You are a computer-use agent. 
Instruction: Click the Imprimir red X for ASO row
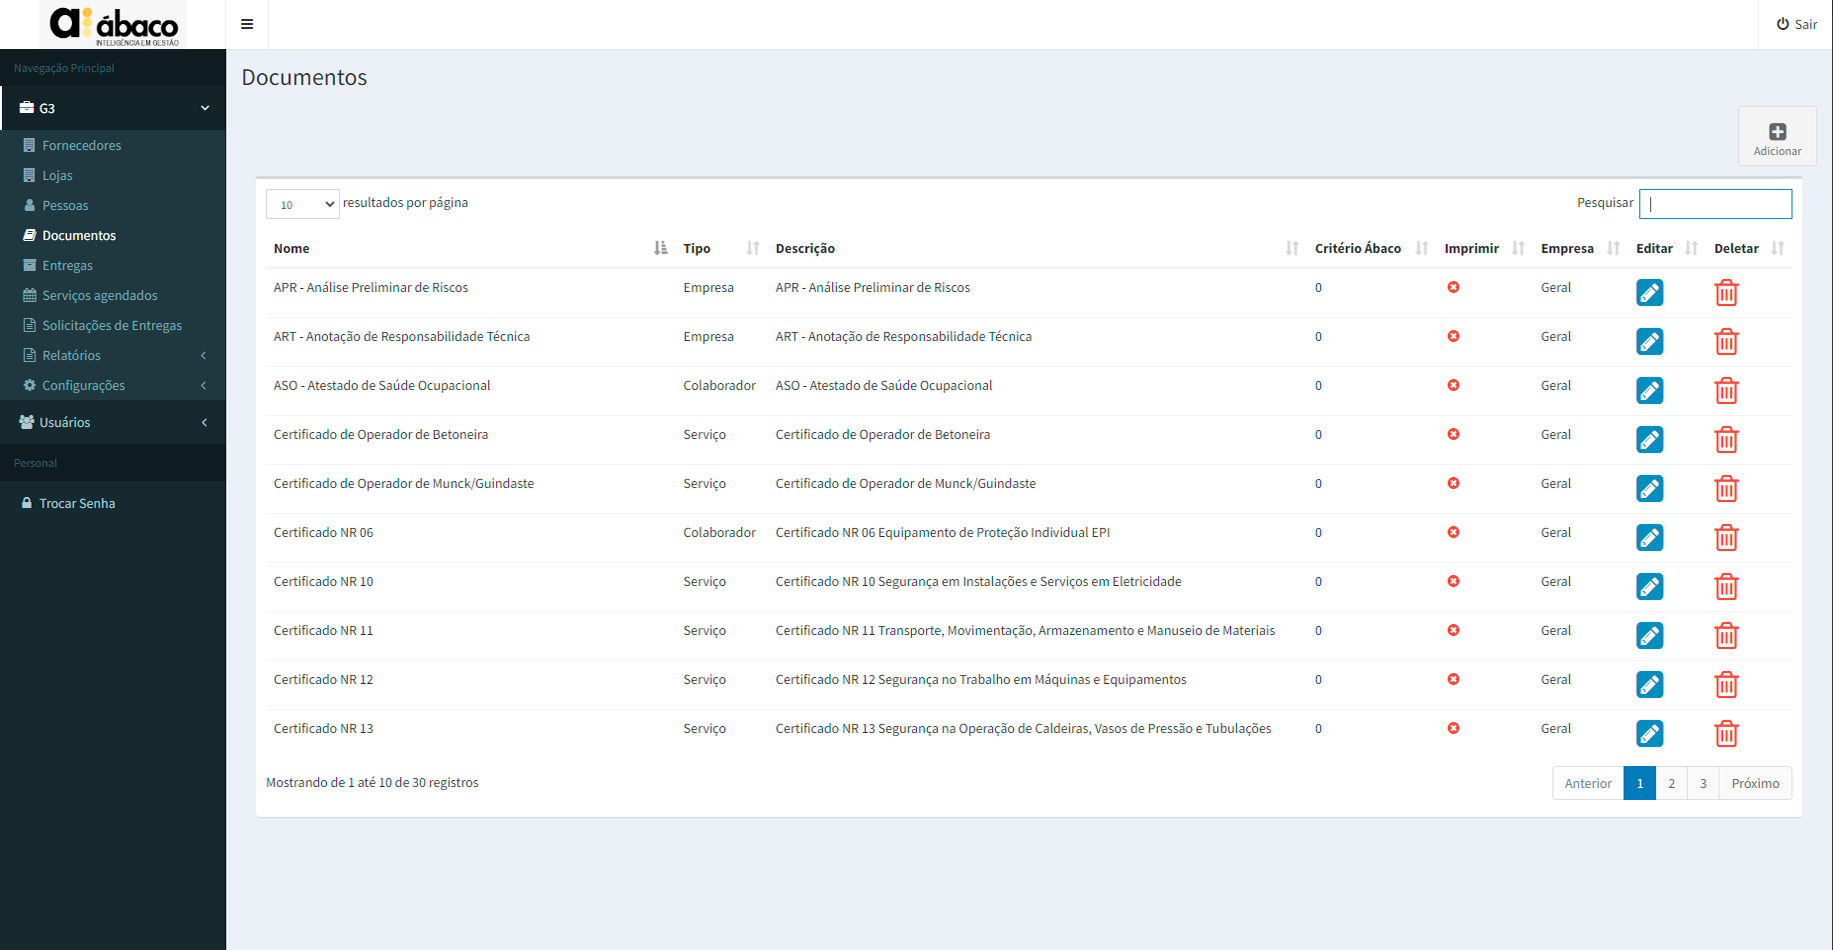tap(1453, 385)
